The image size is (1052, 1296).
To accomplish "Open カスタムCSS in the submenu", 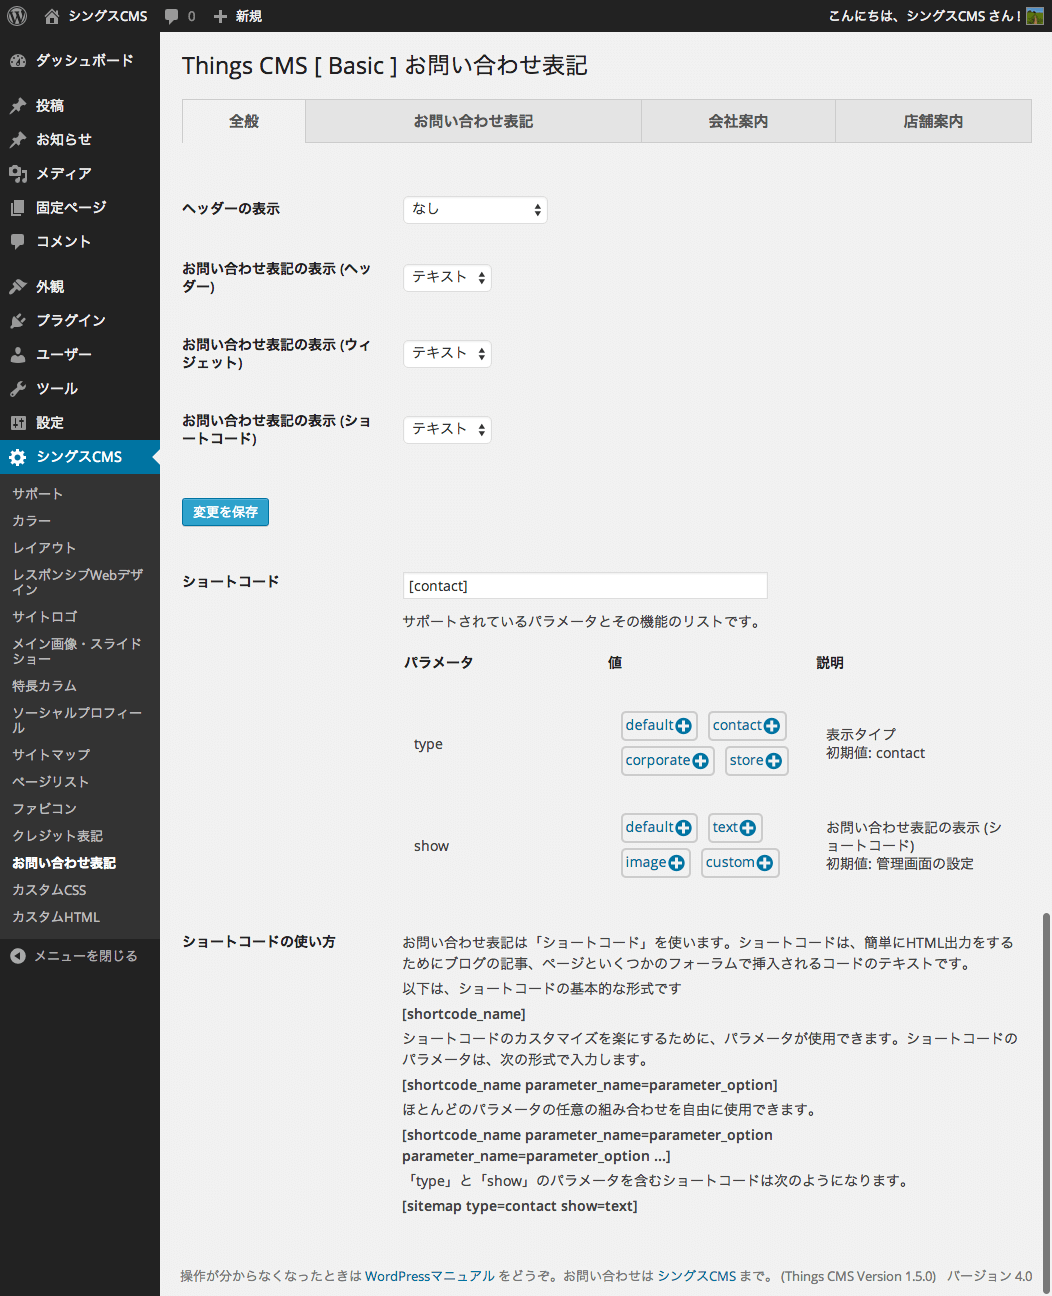I will [49, 890].
